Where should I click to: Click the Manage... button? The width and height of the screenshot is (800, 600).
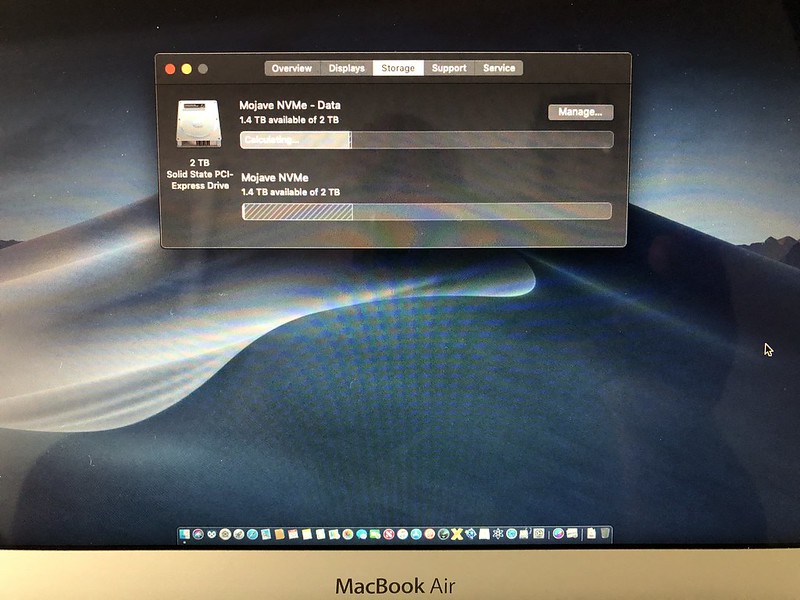click(x=581, y=112)
